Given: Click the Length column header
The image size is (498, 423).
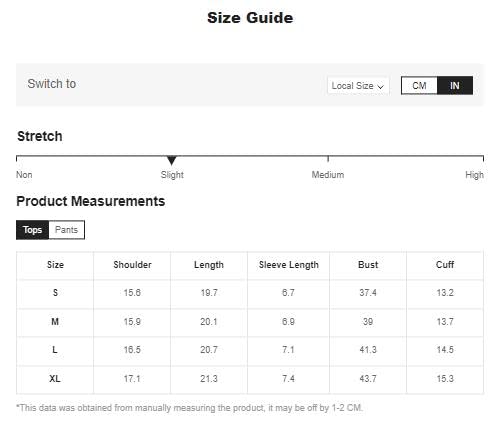Looking at the screenshot, I should pyautogui.click(x=209, y=265).
